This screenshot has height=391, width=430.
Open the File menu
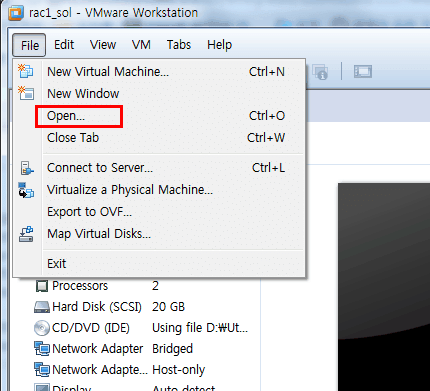point(29,45)
